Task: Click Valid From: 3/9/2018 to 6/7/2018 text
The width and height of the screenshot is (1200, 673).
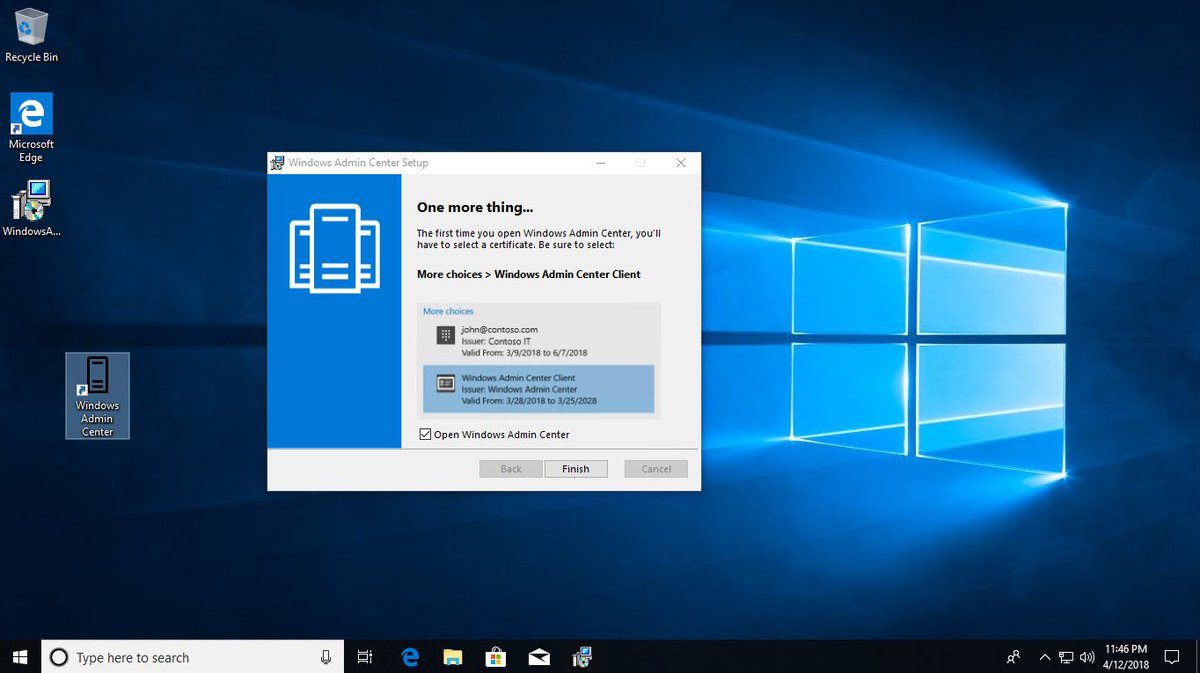Action: [524, 353]
